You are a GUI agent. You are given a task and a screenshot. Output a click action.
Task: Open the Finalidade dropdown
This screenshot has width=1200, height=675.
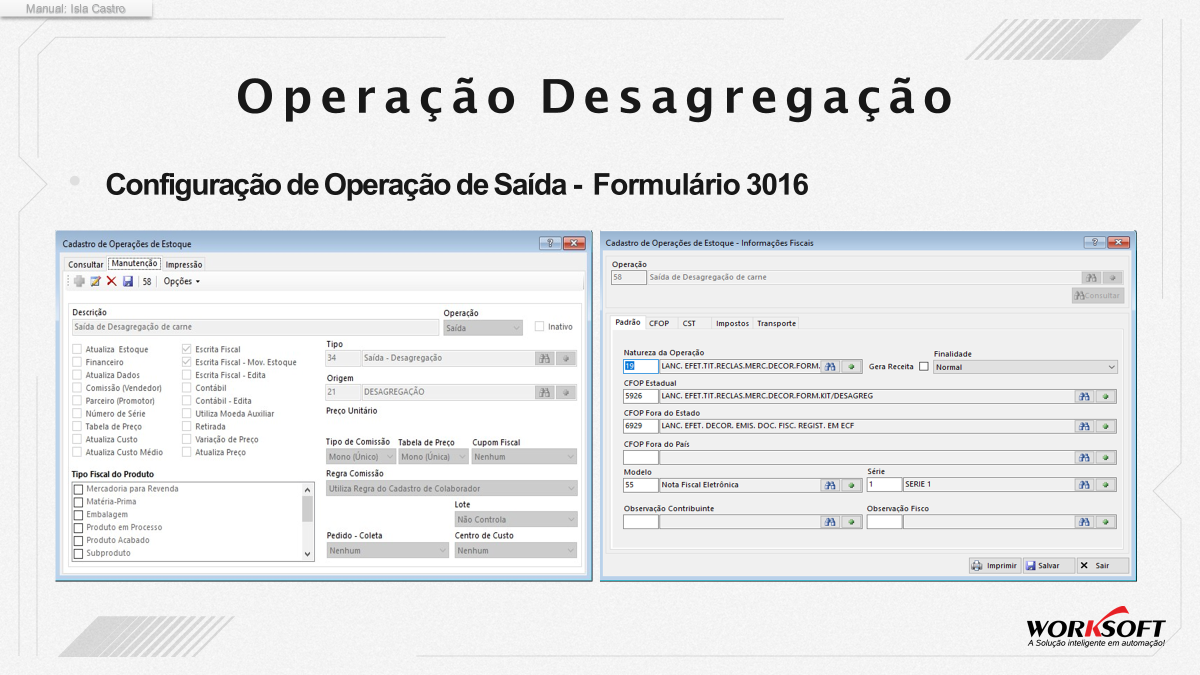[1025, 367]
